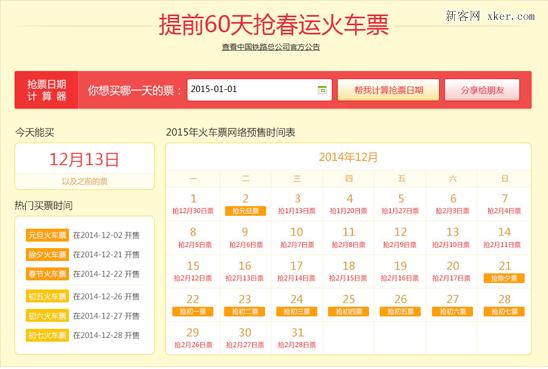Select calendar day 5 with 抢1月27日票
Viewport: 548px width, 369px height.
click(401, 204)
